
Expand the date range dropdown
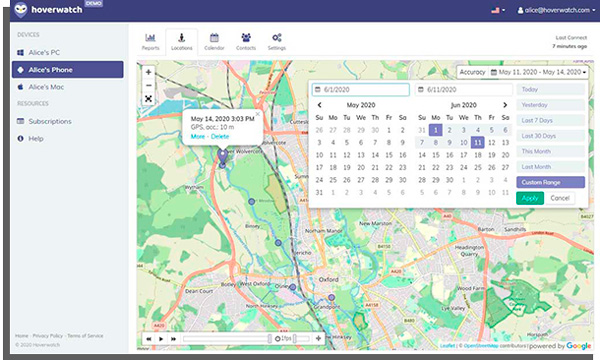tap(540, 72)
